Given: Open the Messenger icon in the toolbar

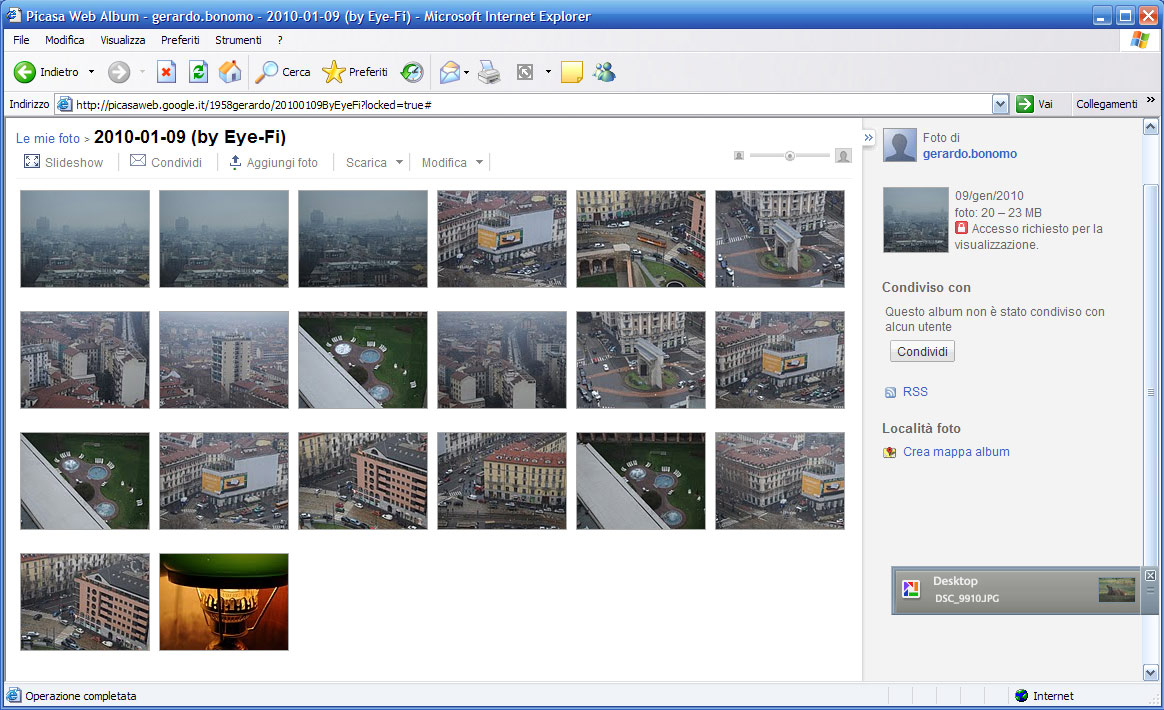Looking at the screenshot, I should tap(604, 72).
